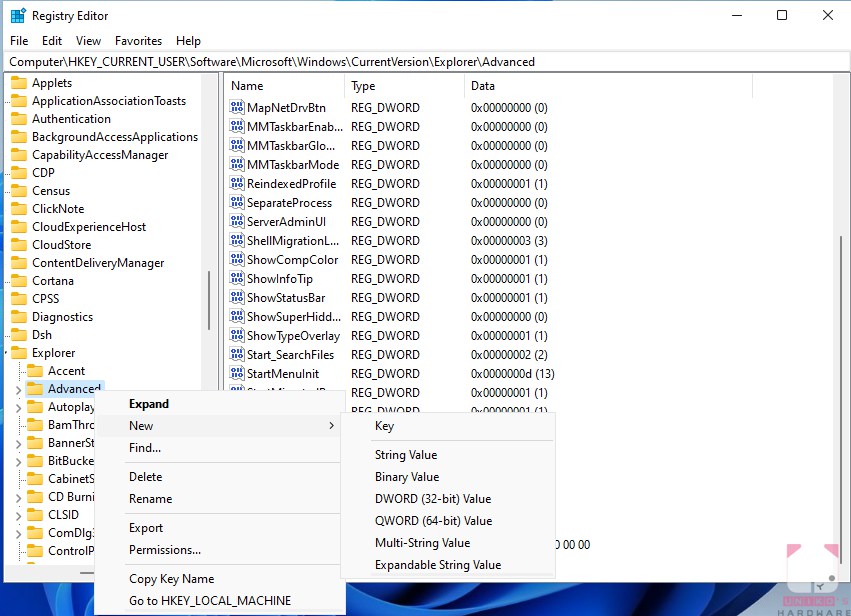Click the ClickNote folder icon
The height and width of the screenshot is (616, 851).
point(19,209)
